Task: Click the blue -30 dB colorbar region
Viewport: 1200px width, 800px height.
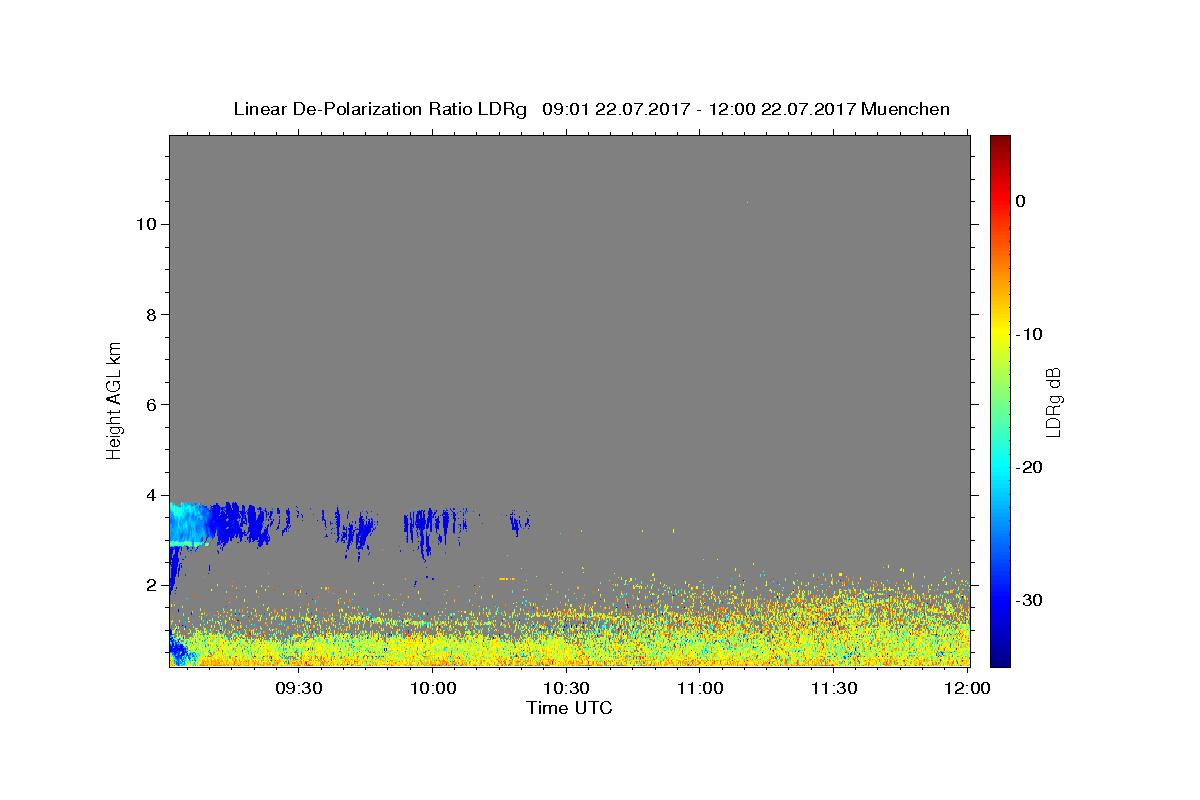Action: (1000, 600)
